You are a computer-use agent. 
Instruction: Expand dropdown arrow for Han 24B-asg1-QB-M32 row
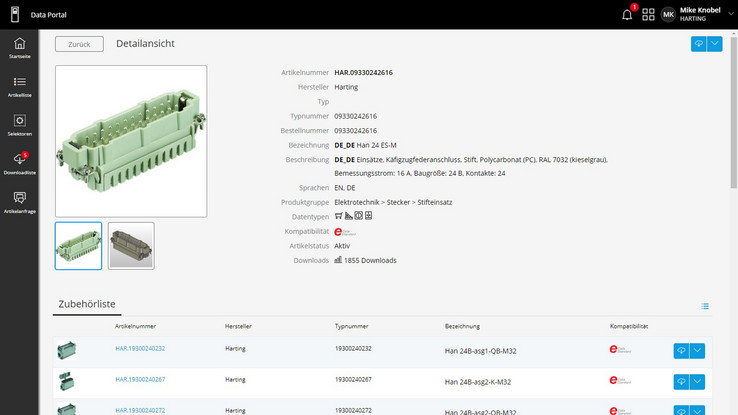click(698, 350)
